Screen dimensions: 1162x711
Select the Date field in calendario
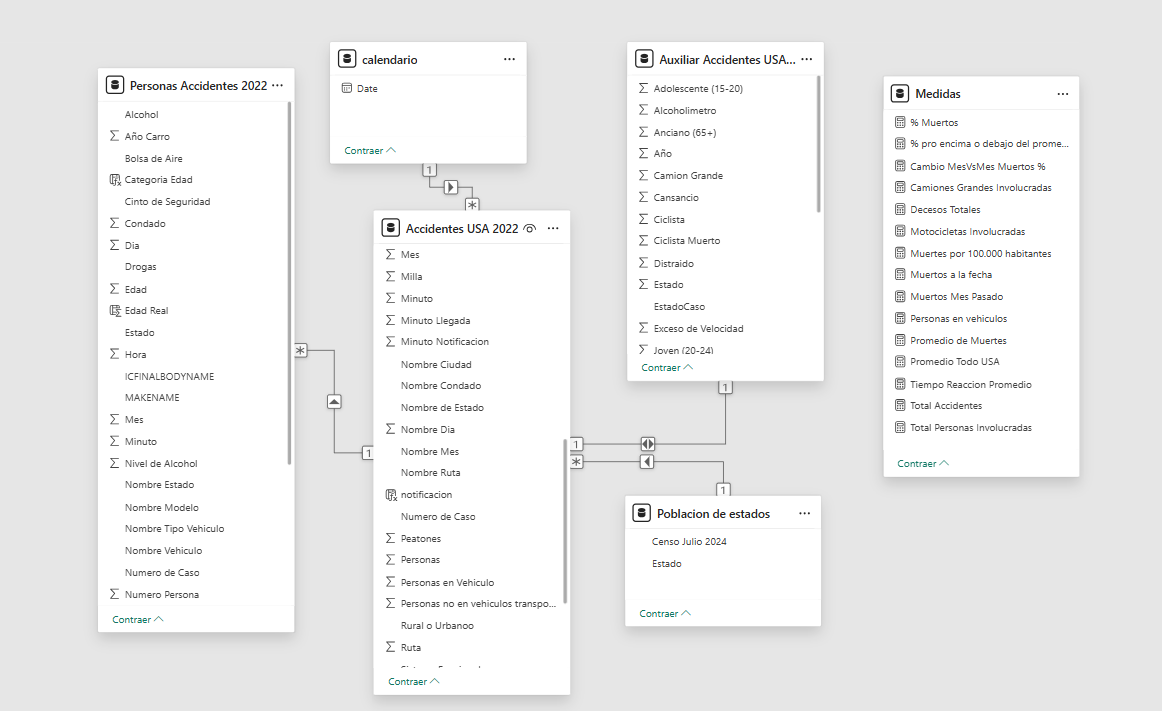click(x=367, y=89)
